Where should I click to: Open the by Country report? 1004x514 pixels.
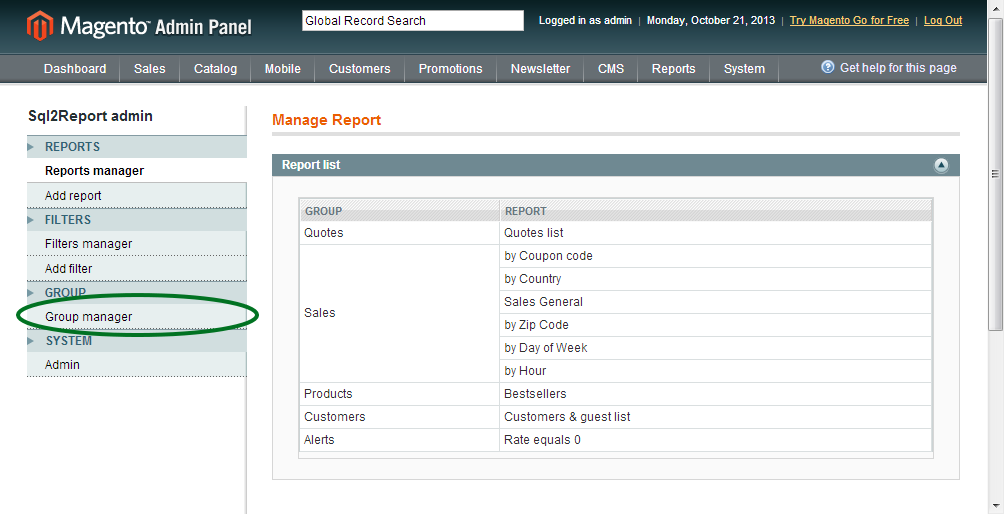coord(533,279)
